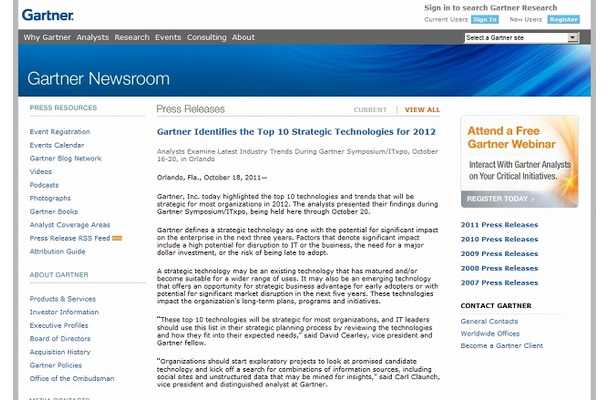Select the Current press releases tab

click(x=370, y=110)
